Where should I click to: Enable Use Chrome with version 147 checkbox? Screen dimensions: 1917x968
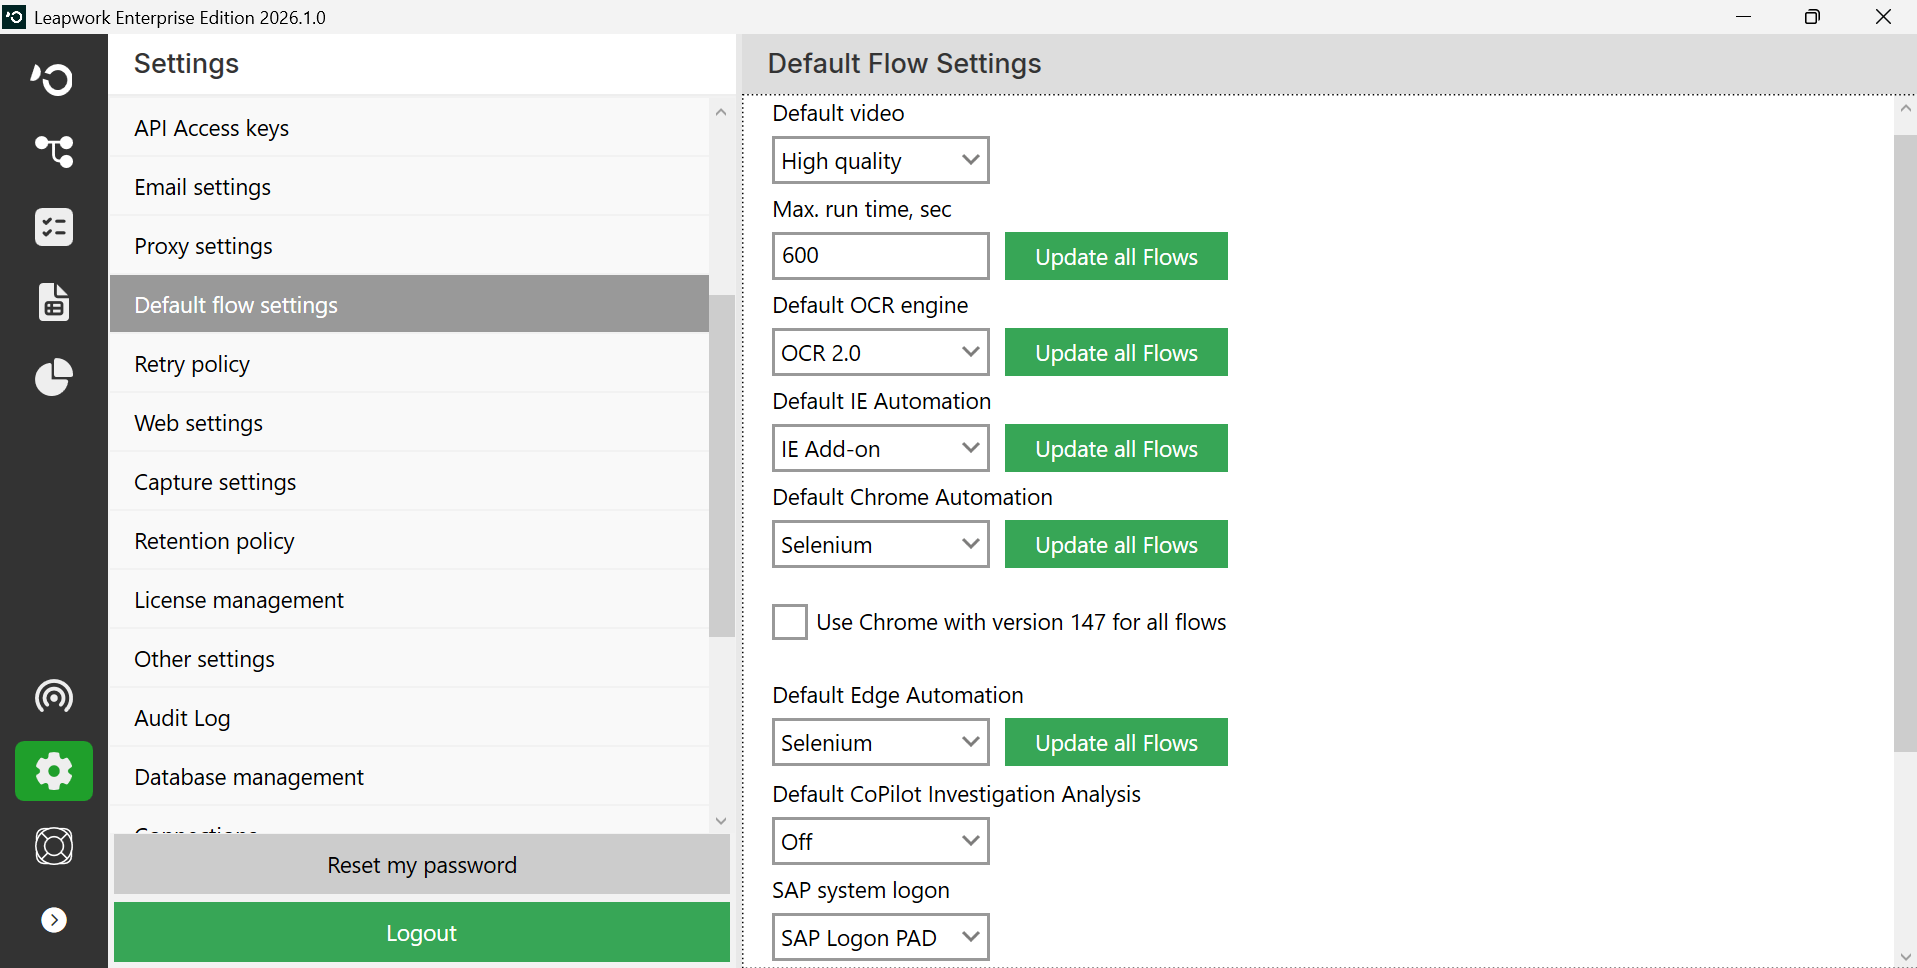(790, 622)
